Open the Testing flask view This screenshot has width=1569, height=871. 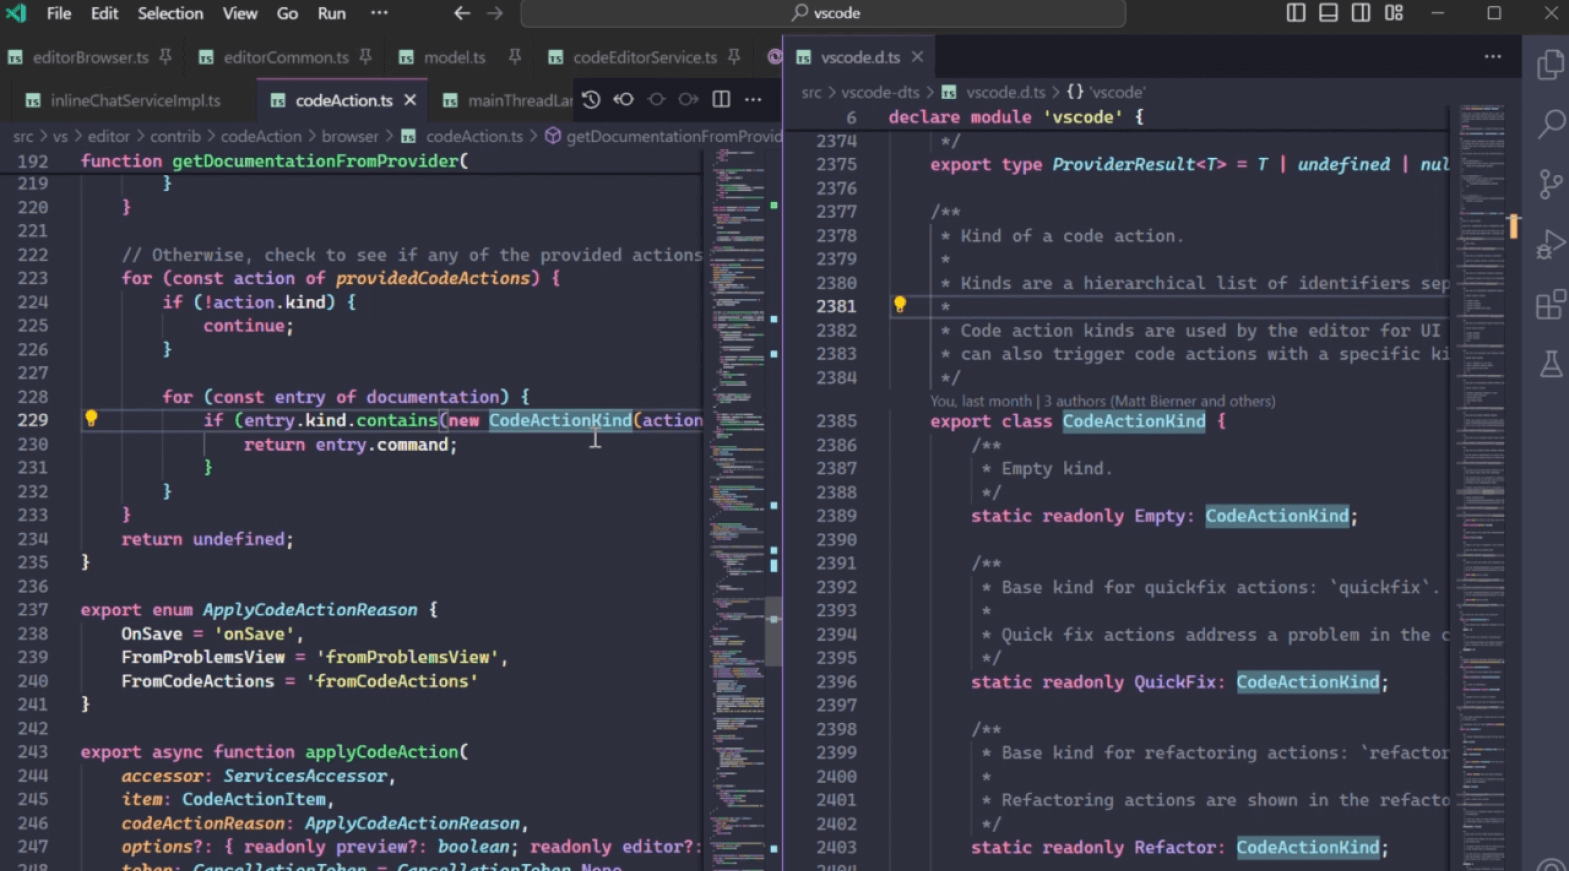[x=1550, y=364]
